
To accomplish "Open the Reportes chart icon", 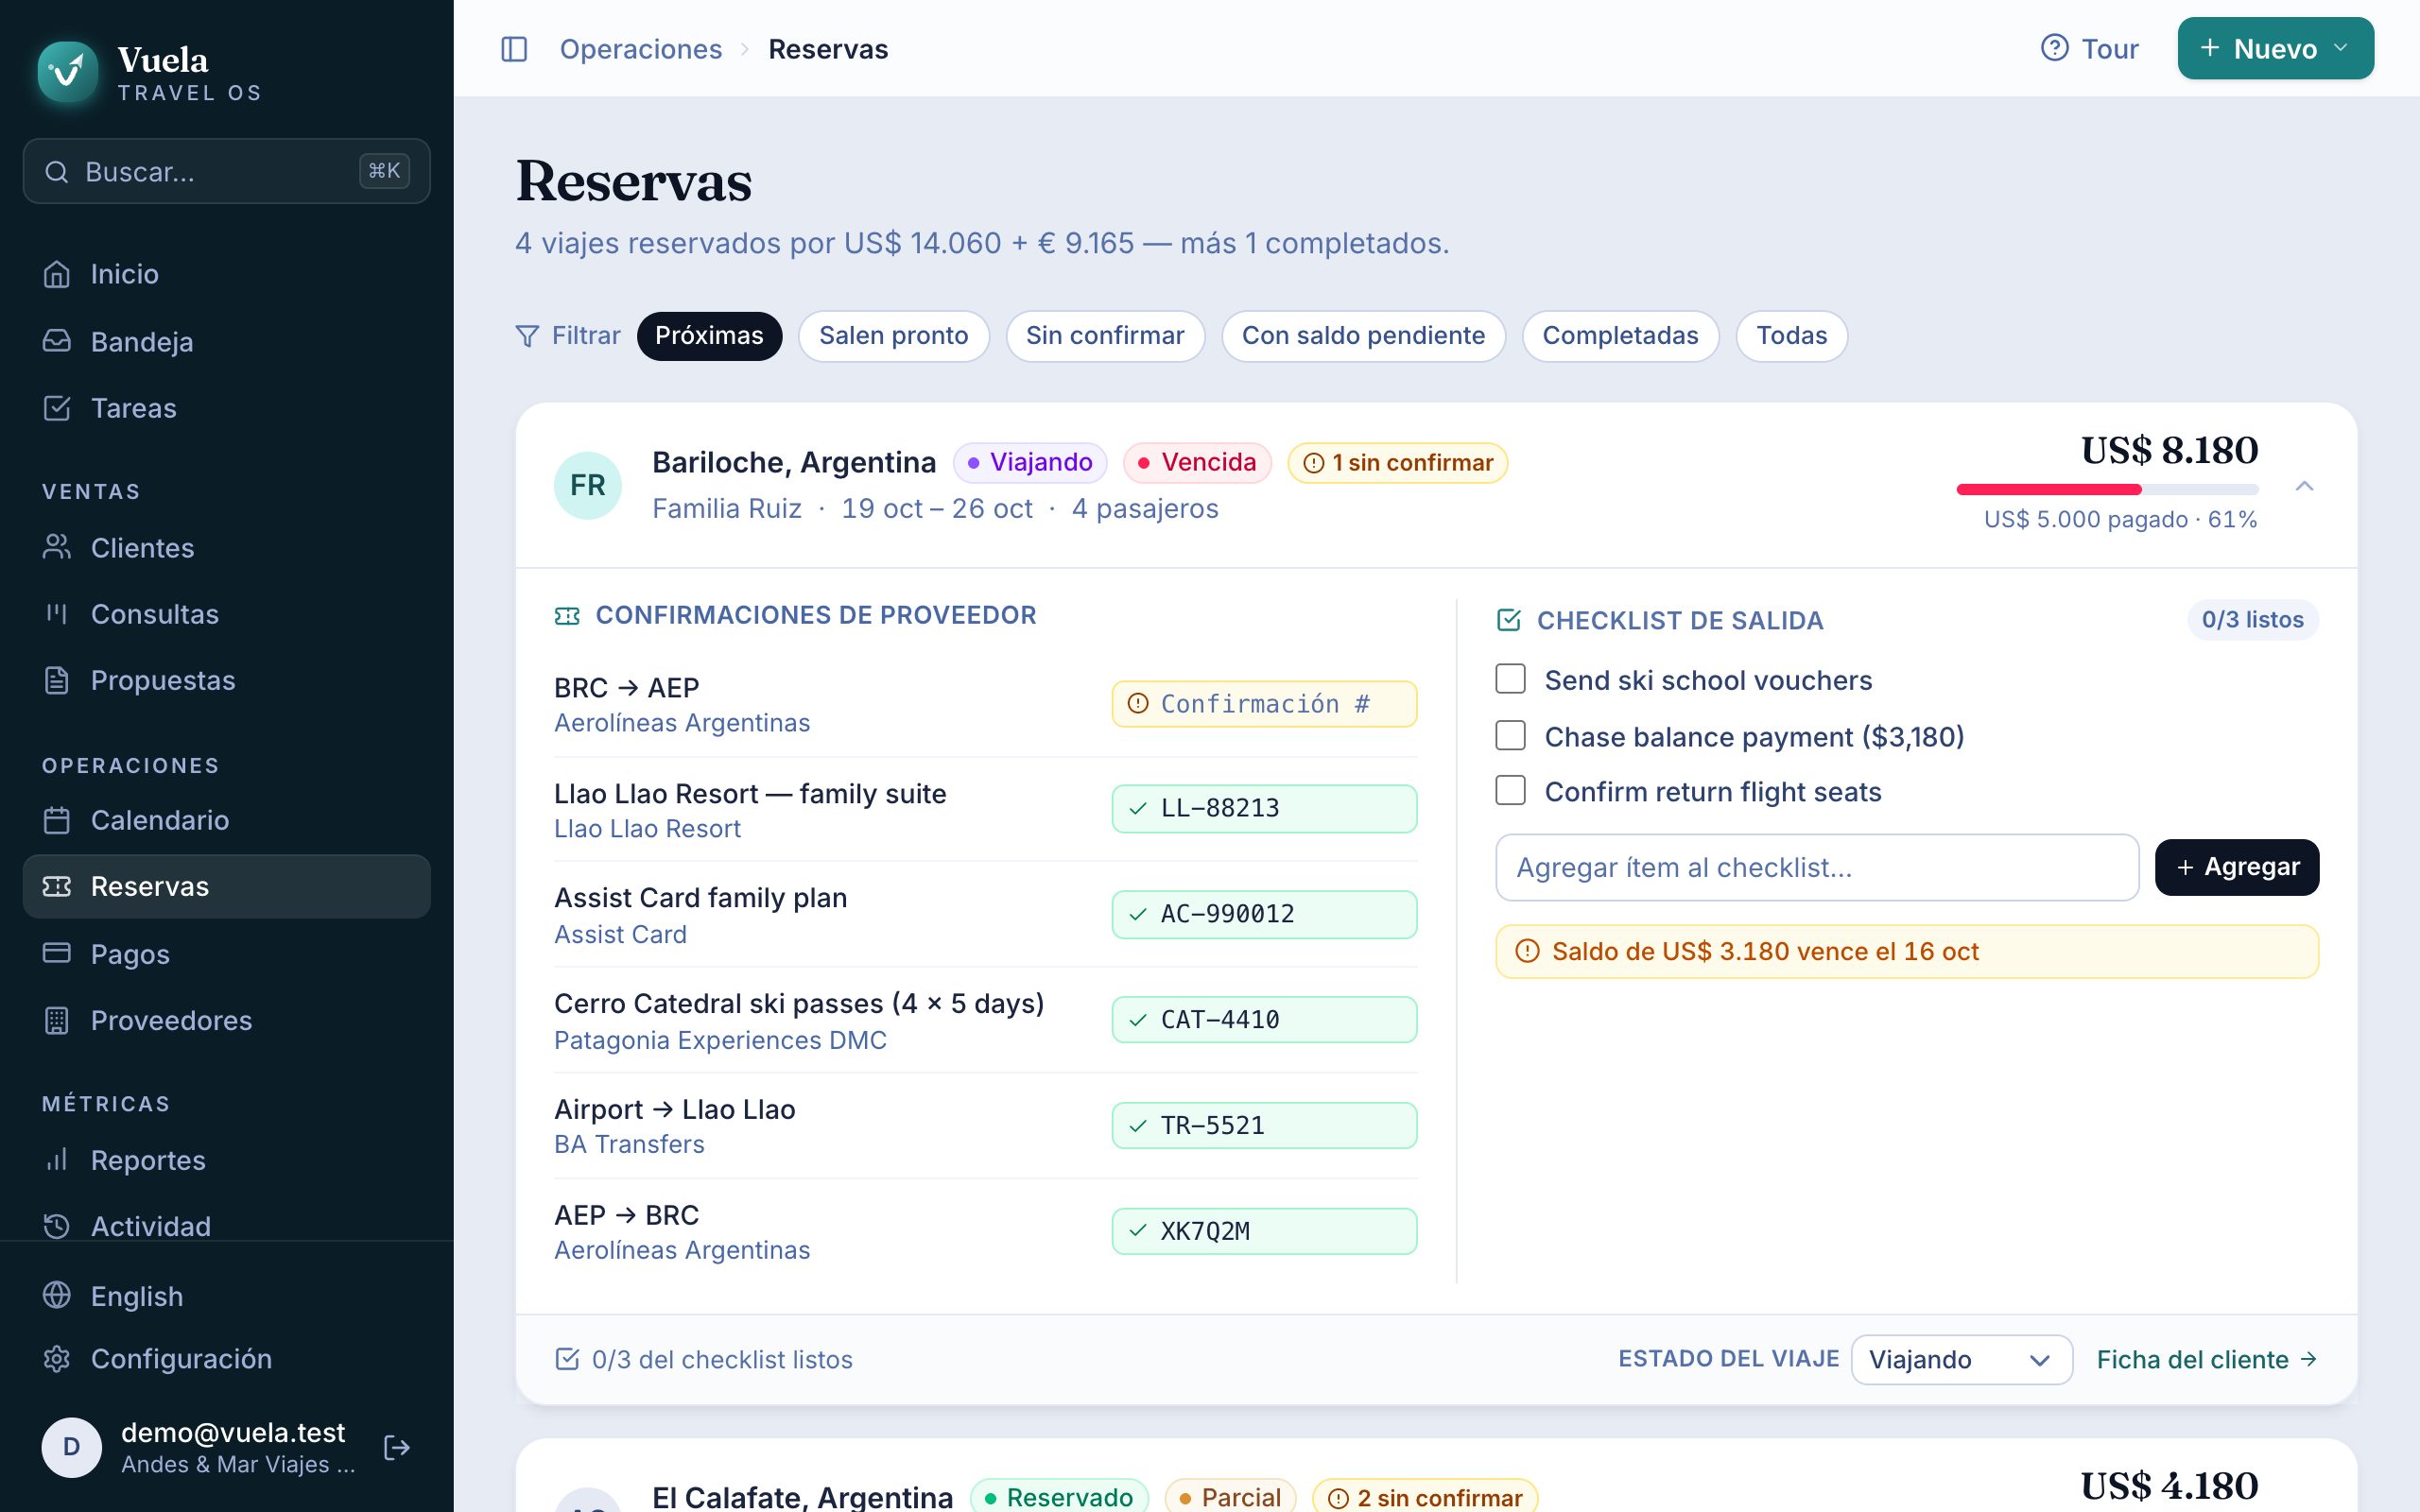I will [x=57, y=1160].
